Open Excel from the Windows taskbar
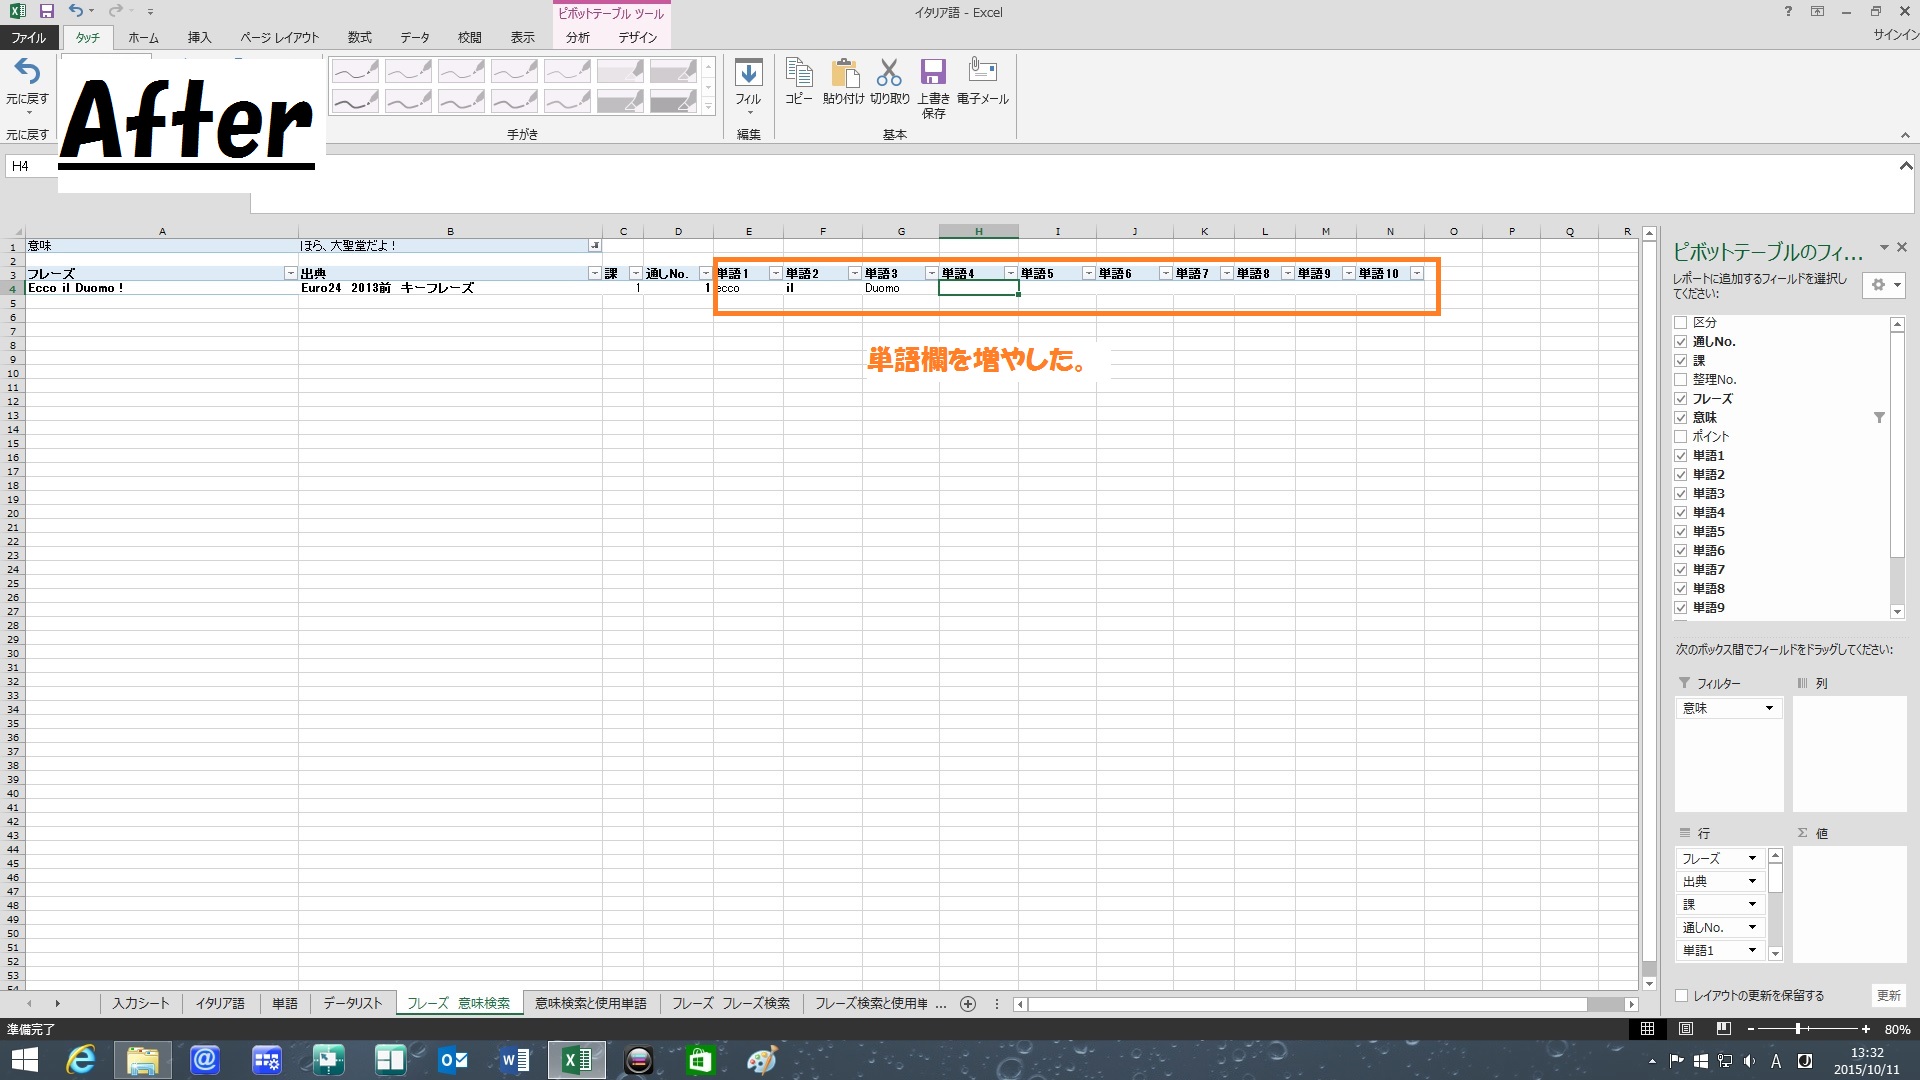The image size is (1920, 1080). [577, 1060]
